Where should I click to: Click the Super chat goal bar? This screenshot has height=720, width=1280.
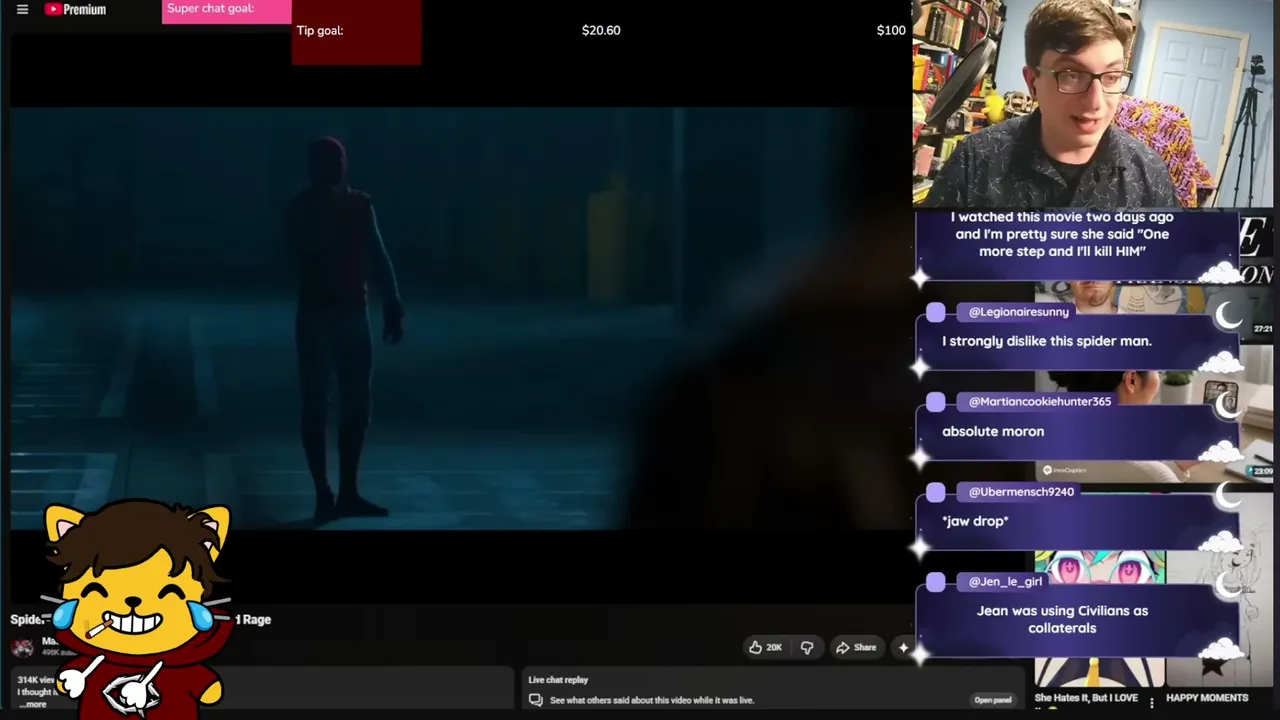[227, 11]
